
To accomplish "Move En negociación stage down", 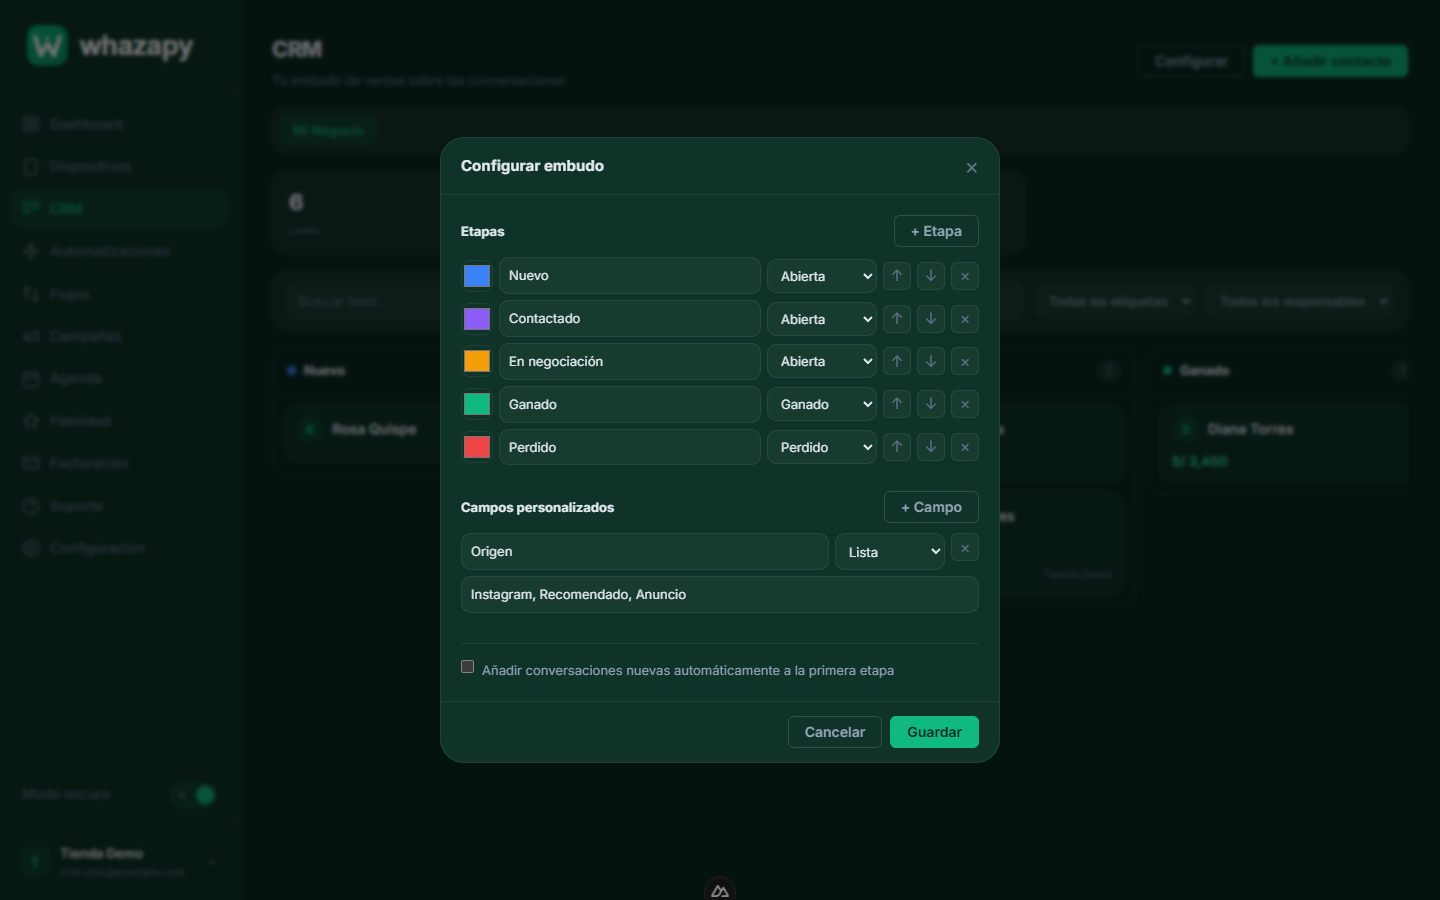I will [x=931, y=362].
